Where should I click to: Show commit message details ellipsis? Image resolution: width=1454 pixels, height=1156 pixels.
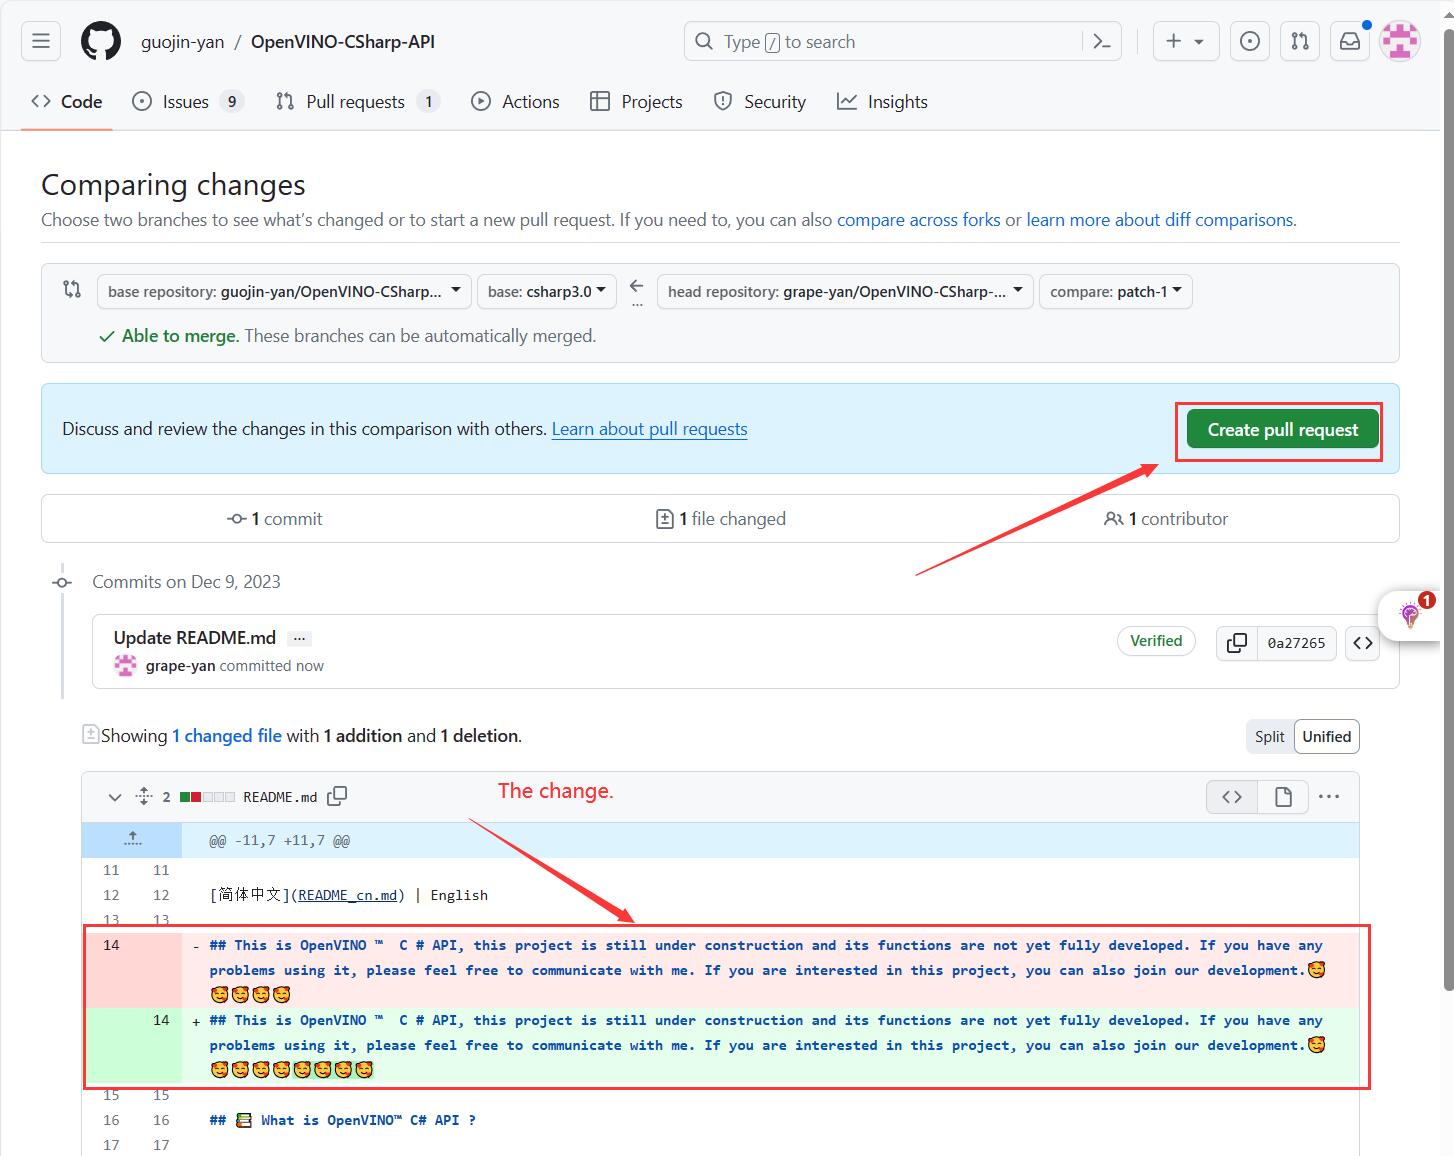pos(299,638)
